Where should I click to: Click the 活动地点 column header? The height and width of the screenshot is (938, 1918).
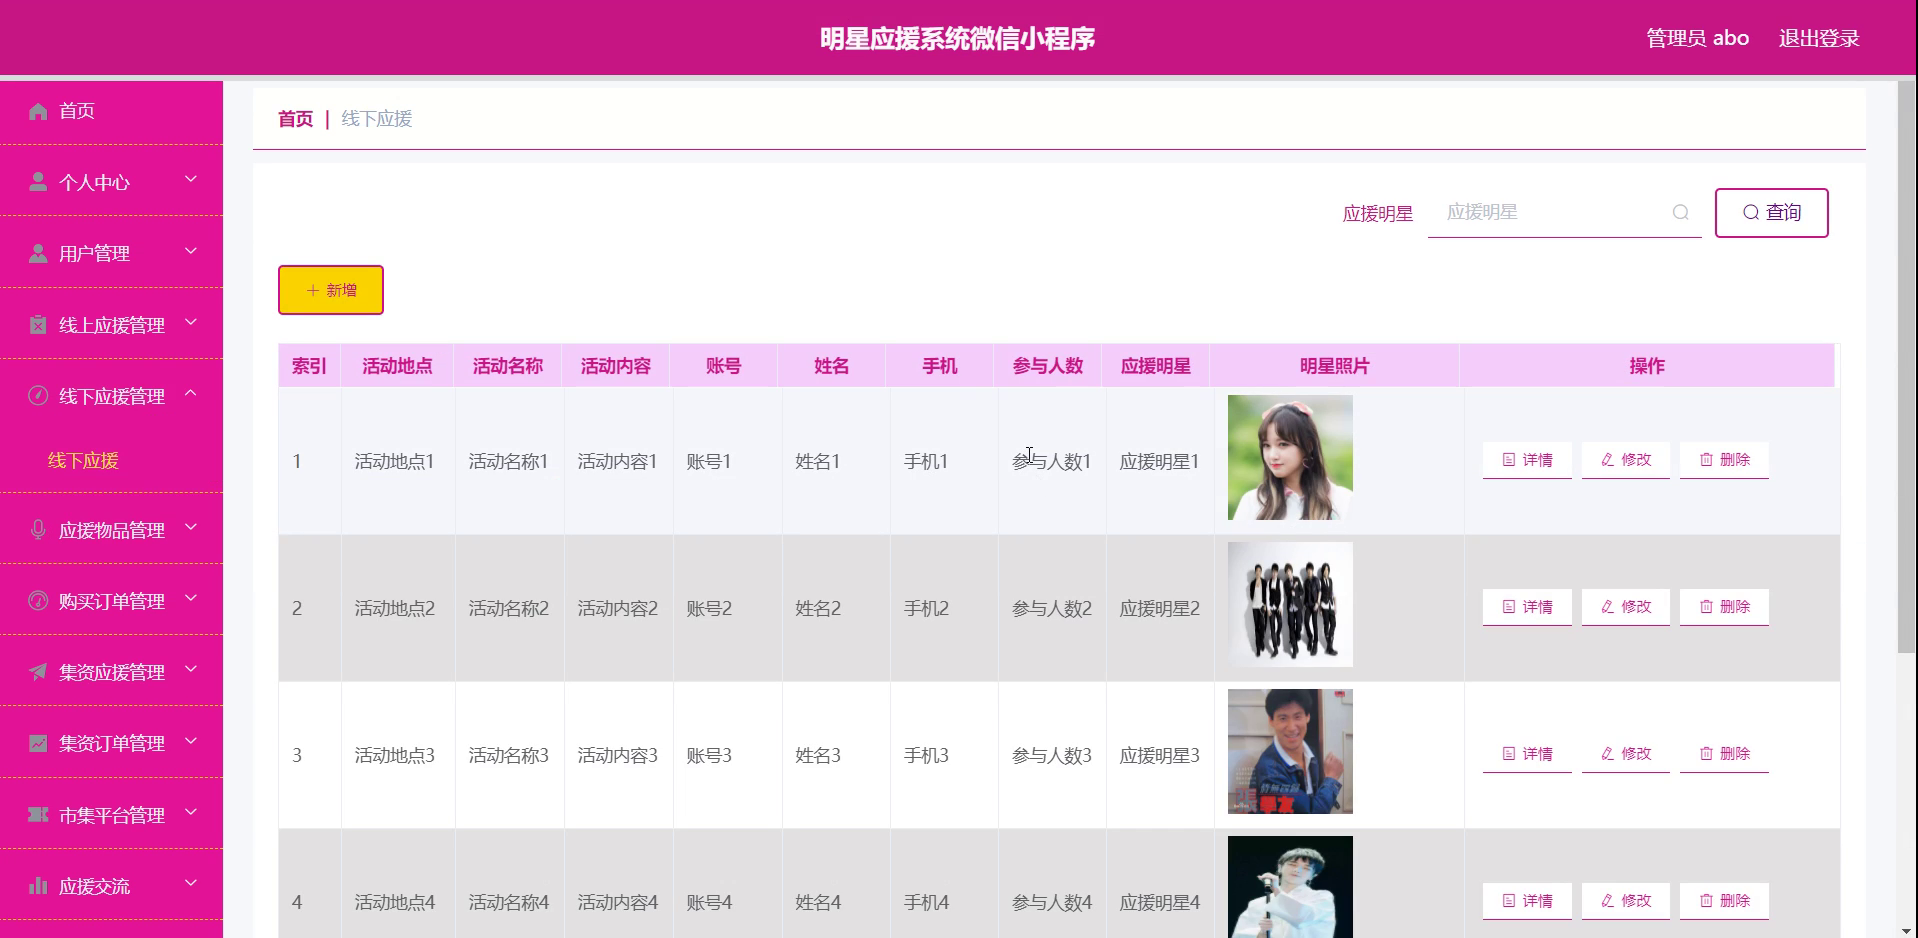coord(397,366)
